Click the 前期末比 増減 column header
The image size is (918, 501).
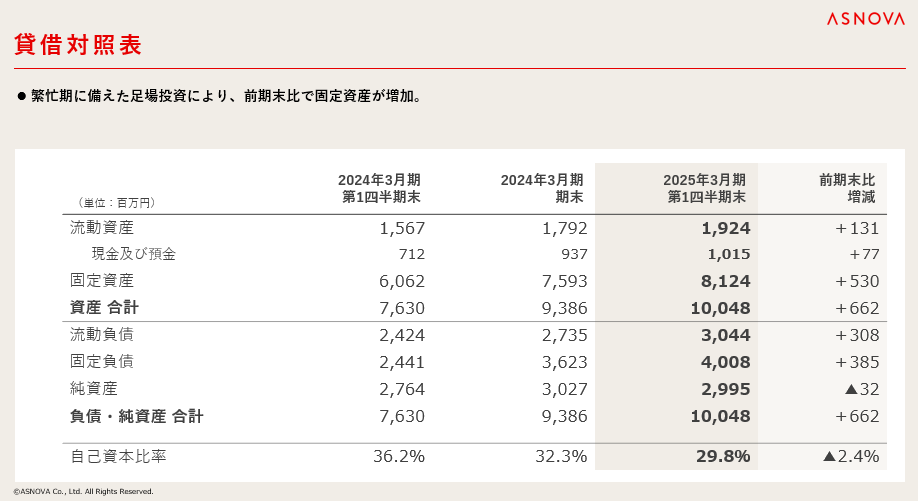[847, 188]
